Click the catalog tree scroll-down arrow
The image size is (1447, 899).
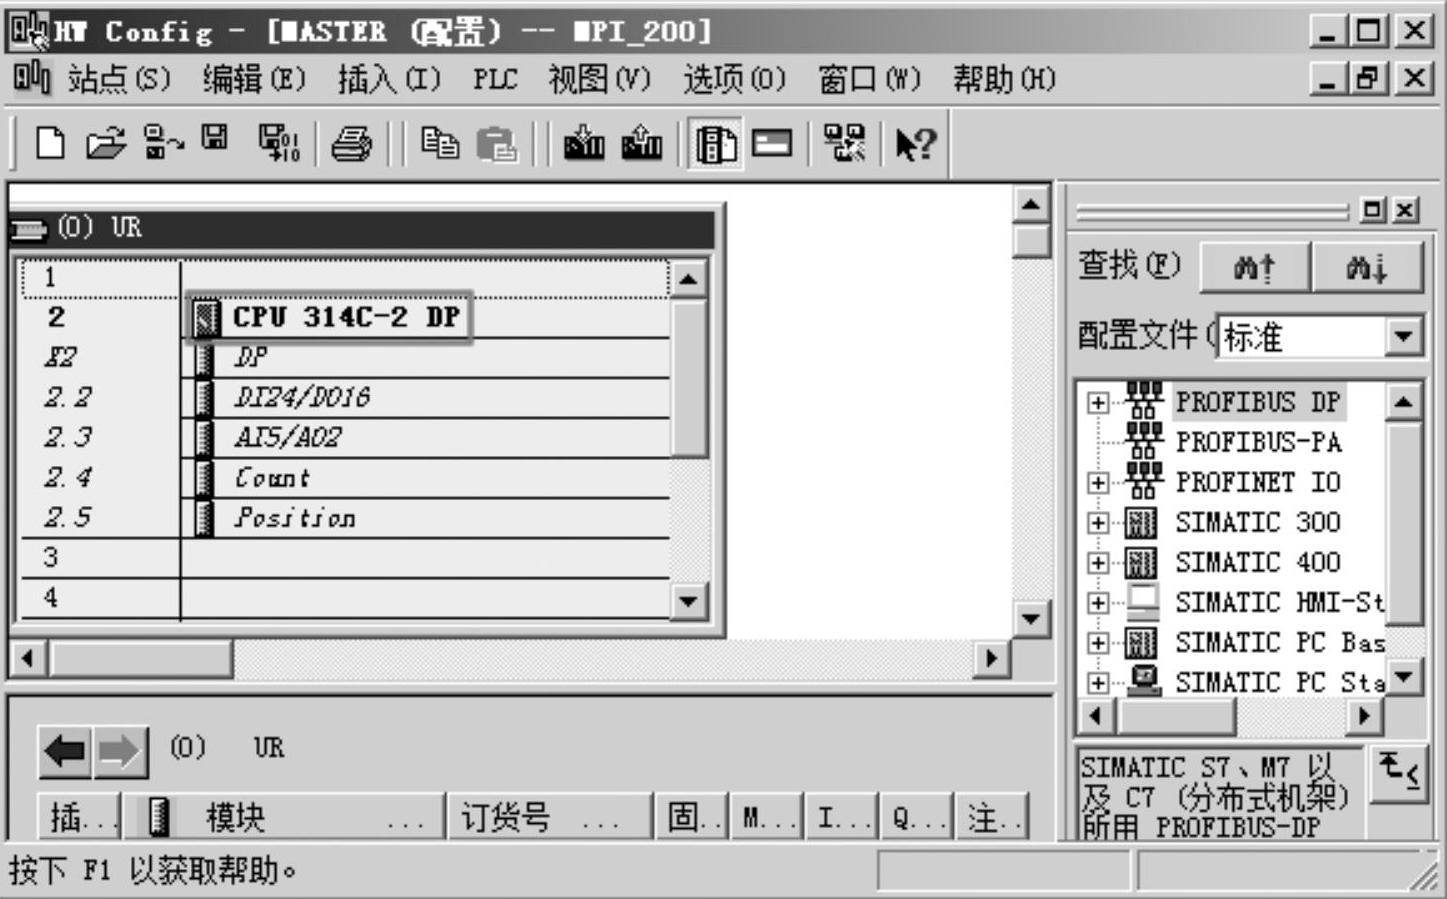click(x=1403, y=677)
